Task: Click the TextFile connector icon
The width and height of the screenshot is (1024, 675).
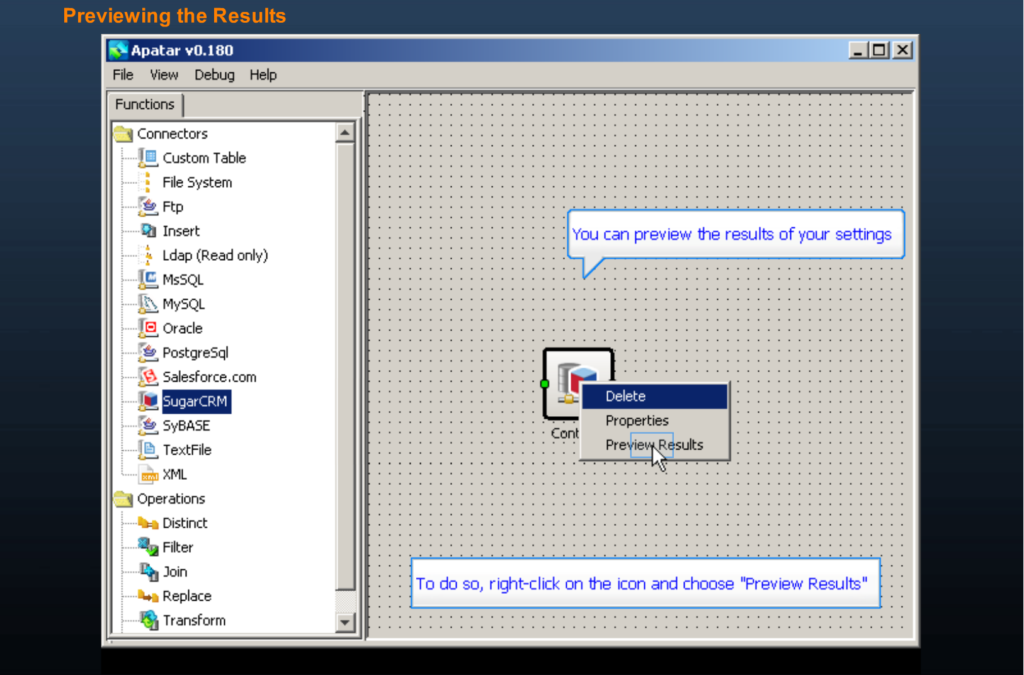Action: 149,450
